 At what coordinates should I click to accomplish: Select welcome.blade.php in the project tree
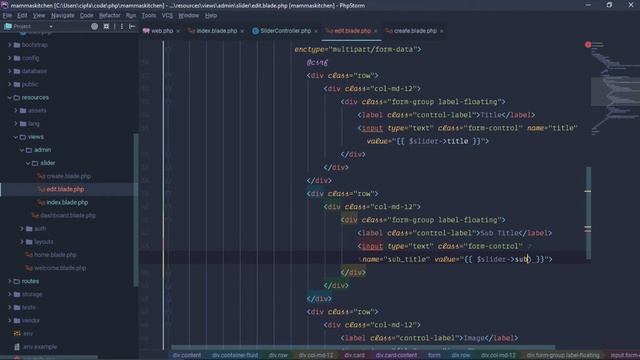point(60,268)
